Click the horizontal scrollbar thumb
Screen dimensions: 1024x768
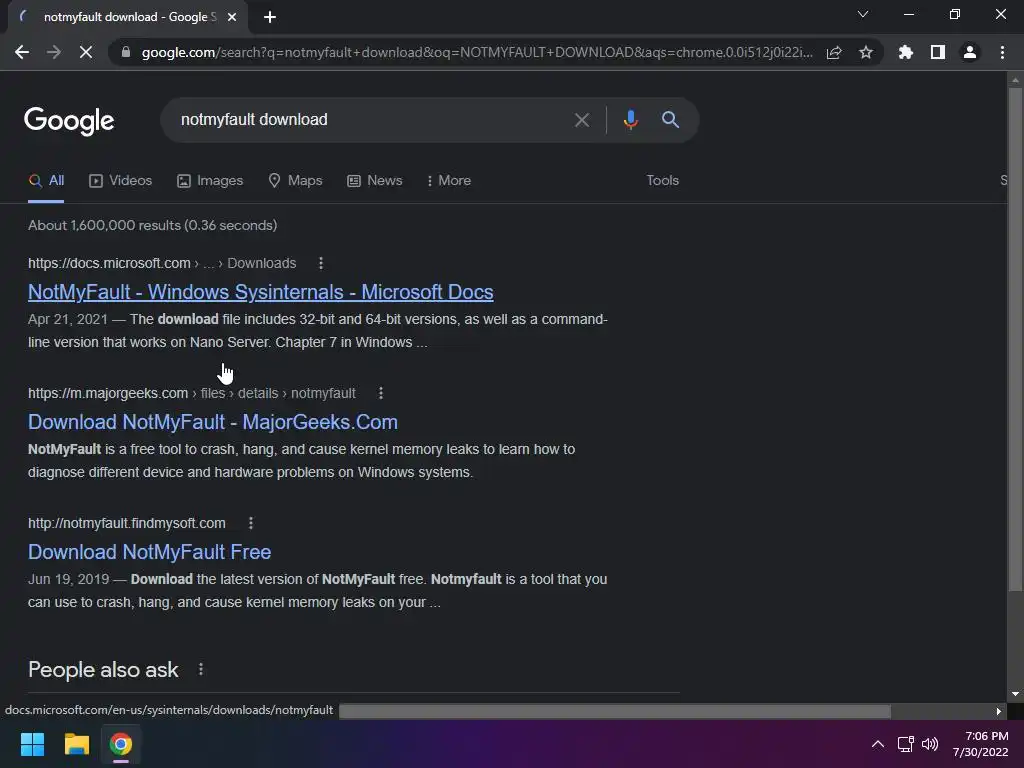pos(615,711)
